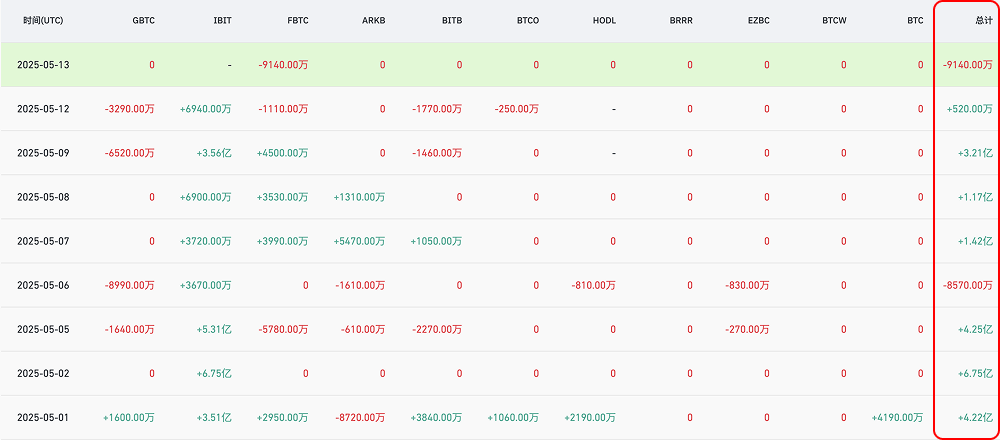This screenshot has height=440, width=1000.
Task: Click FBTC value -5780.00万
Action: click(283, 330)
